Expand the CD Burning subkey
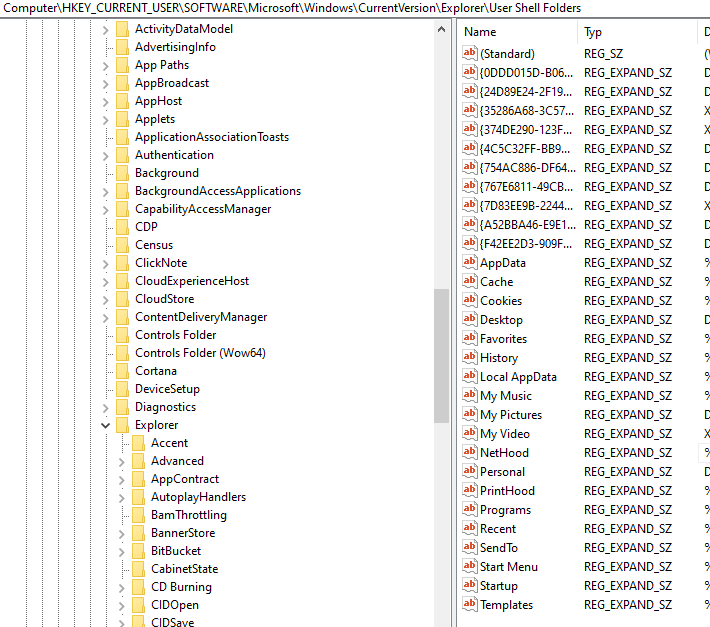710x627 pixels. pyautogui.click(x=122, y=589)
